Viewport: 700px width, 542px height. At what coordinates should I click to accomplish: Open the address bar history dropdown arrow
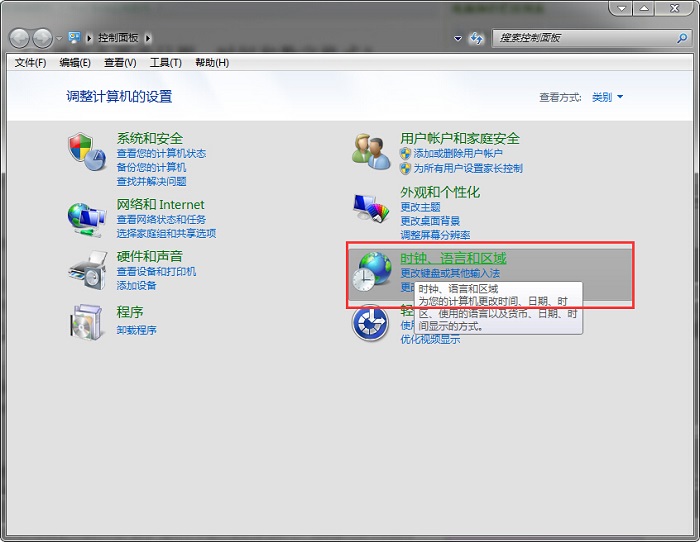[x=458, y=38]
